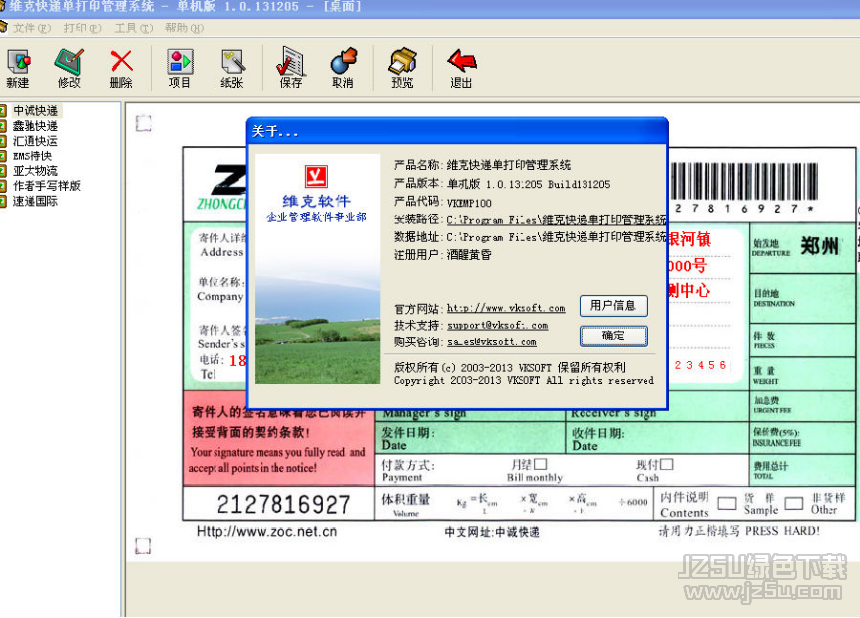
Task: Open 预览 (Print Preview) printer icon
Action: point(402,68)
